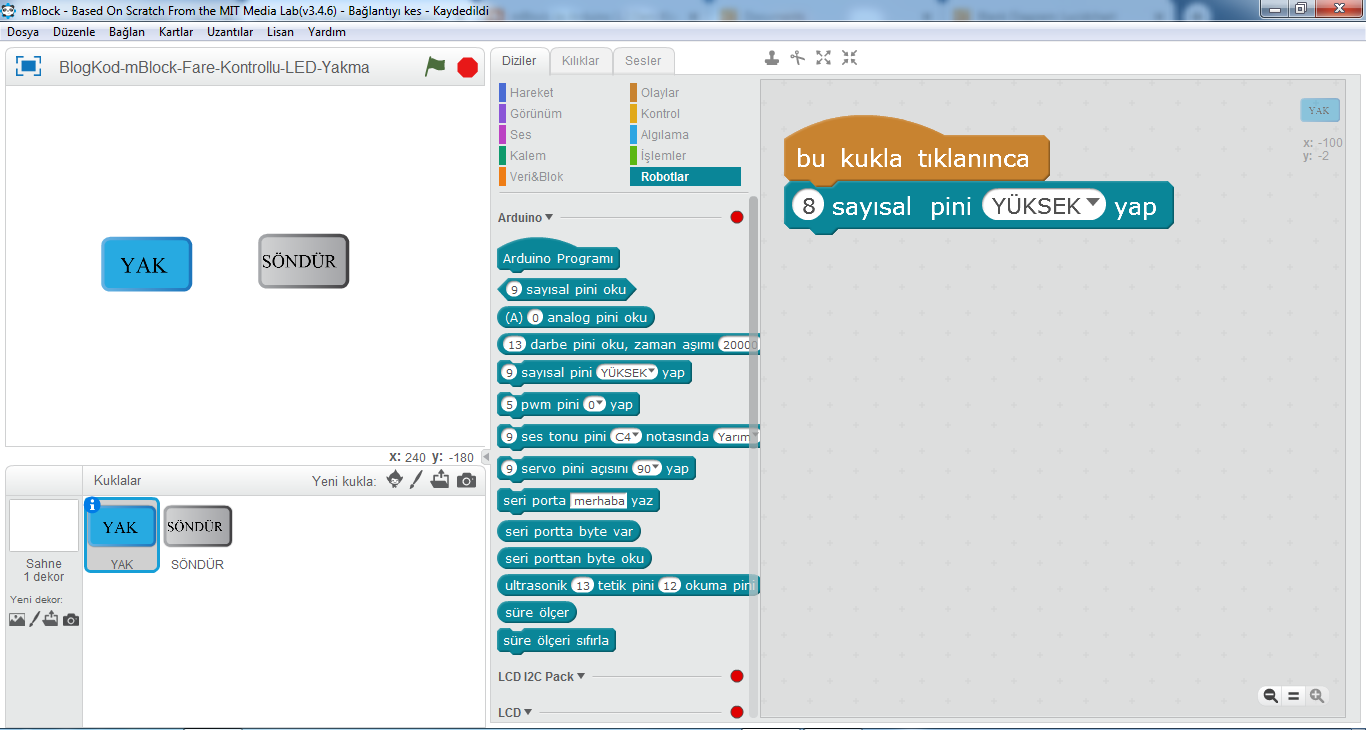Viewport: 1366px width, 730px height.
Task: Click the merhaba text field
Action: (599, 501)
